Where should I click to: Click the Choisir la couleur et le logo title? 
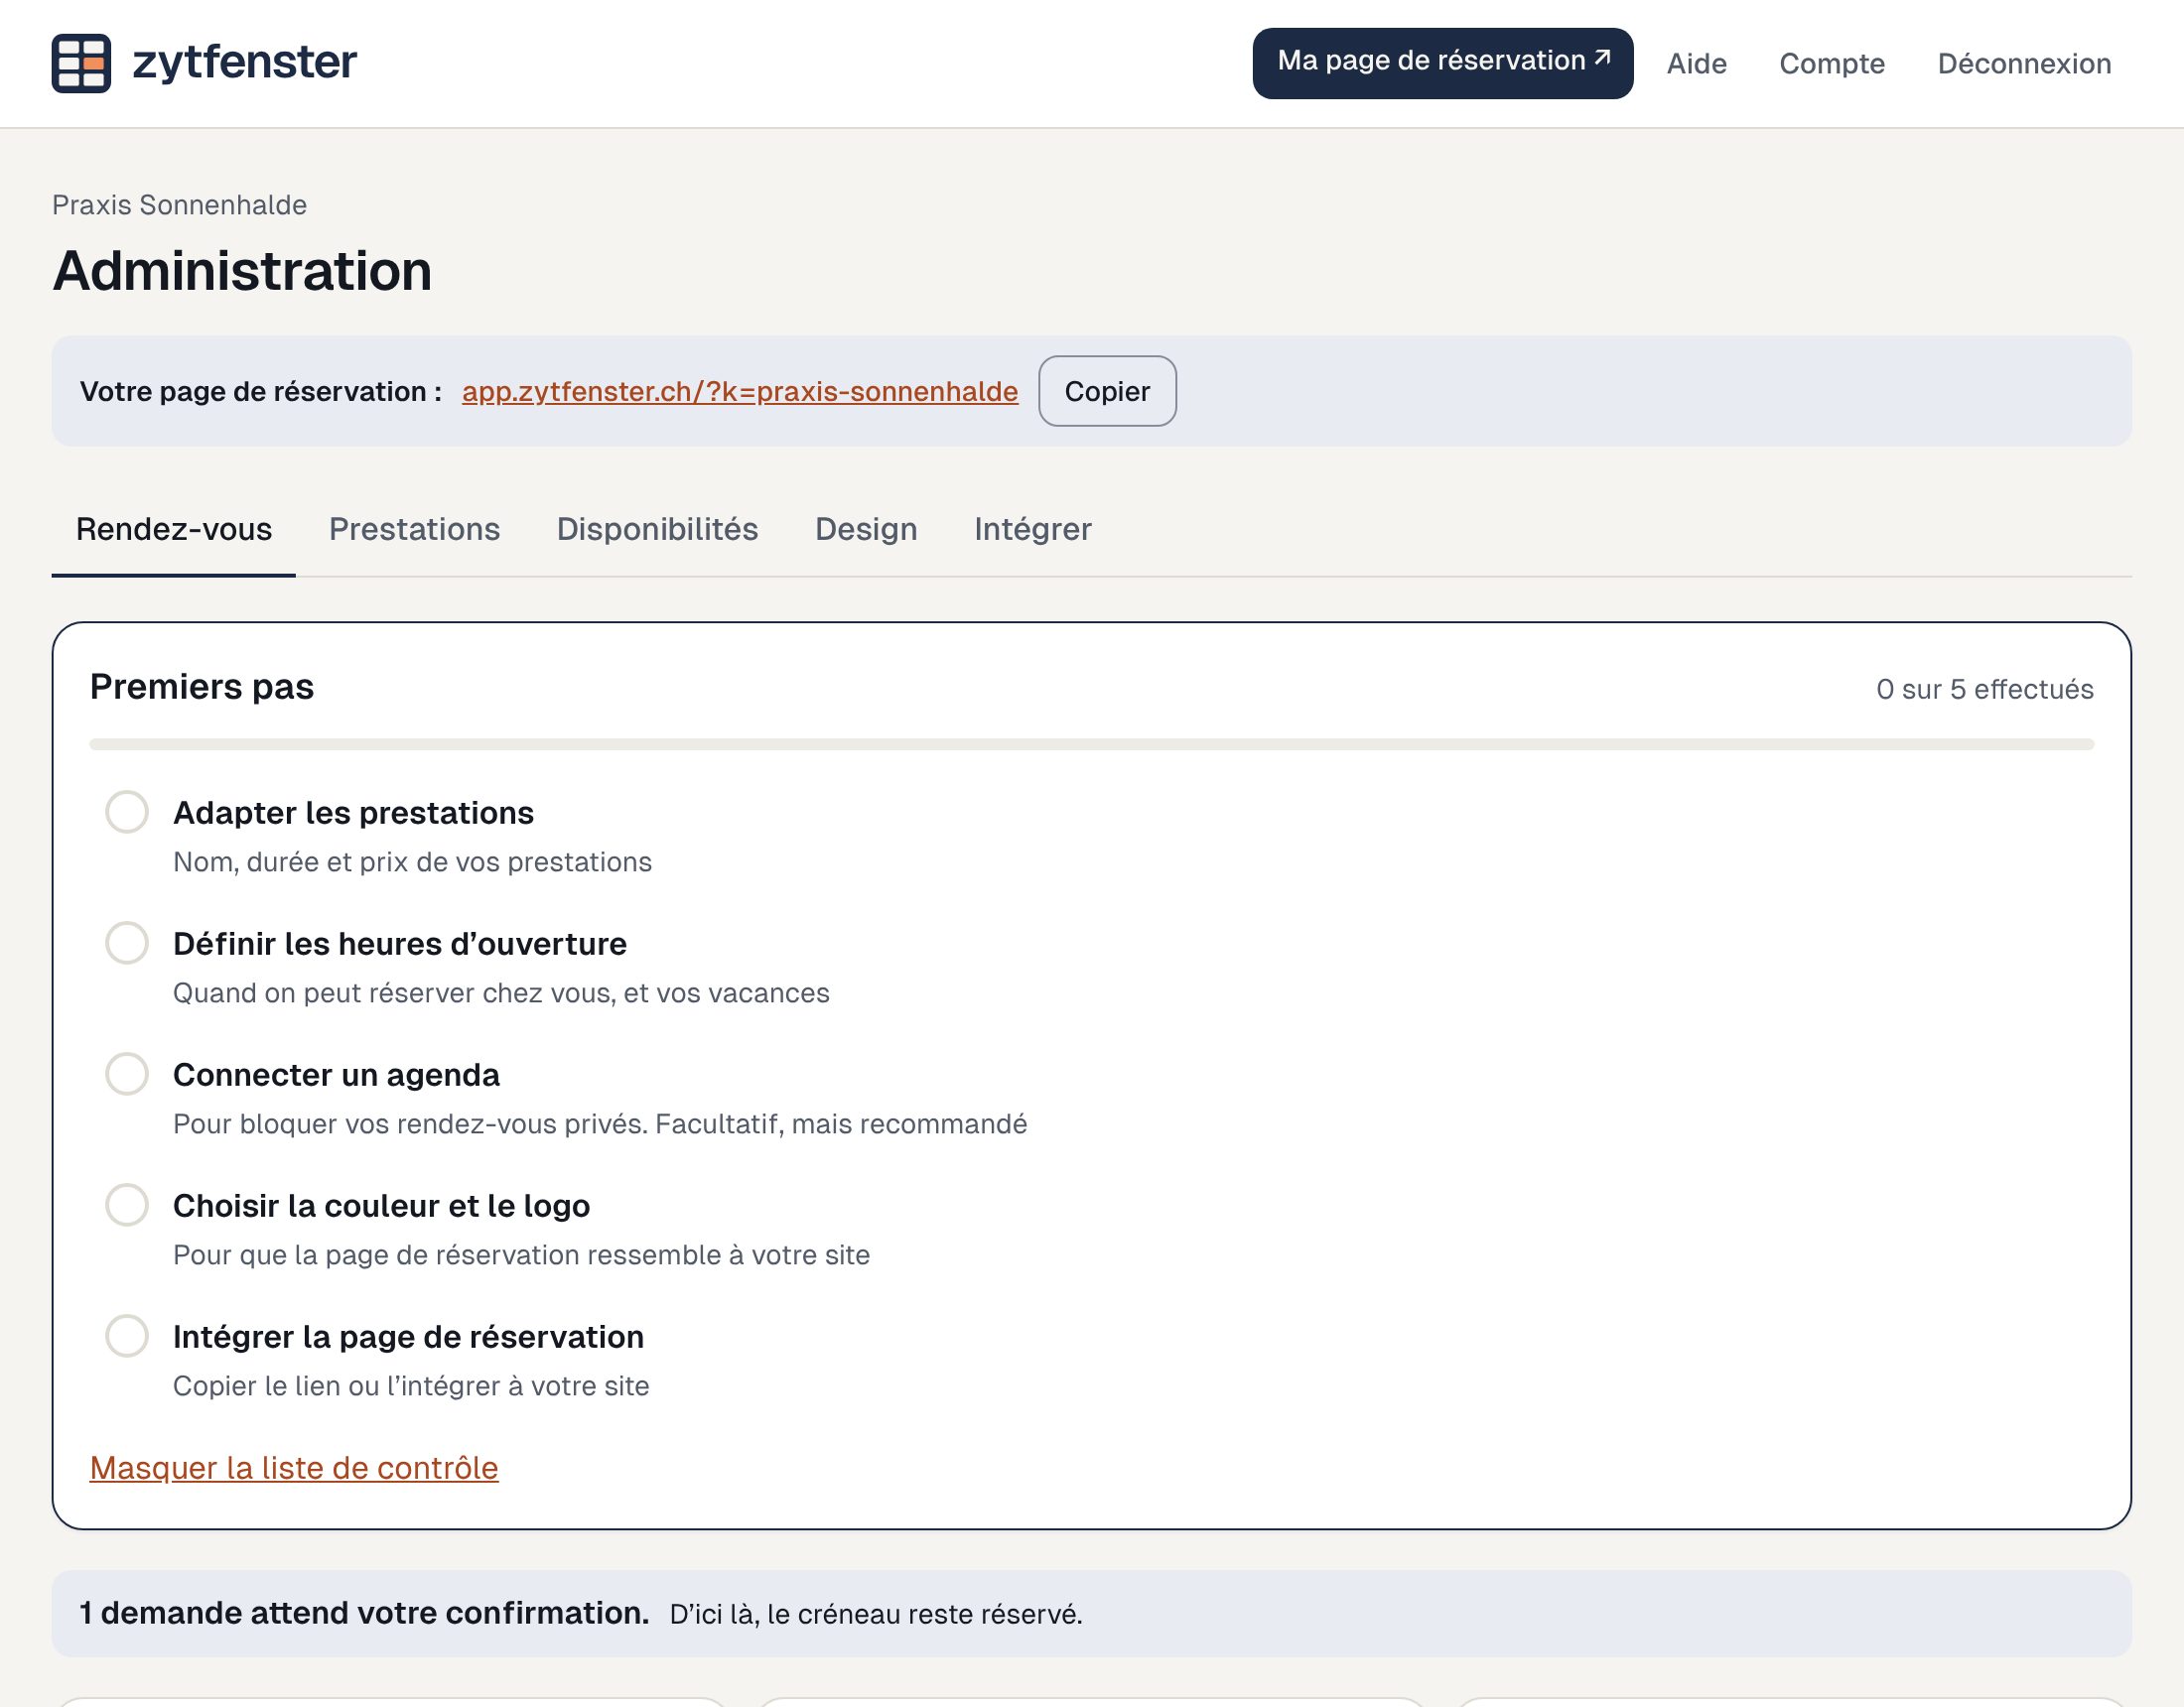coord(381,1206)
